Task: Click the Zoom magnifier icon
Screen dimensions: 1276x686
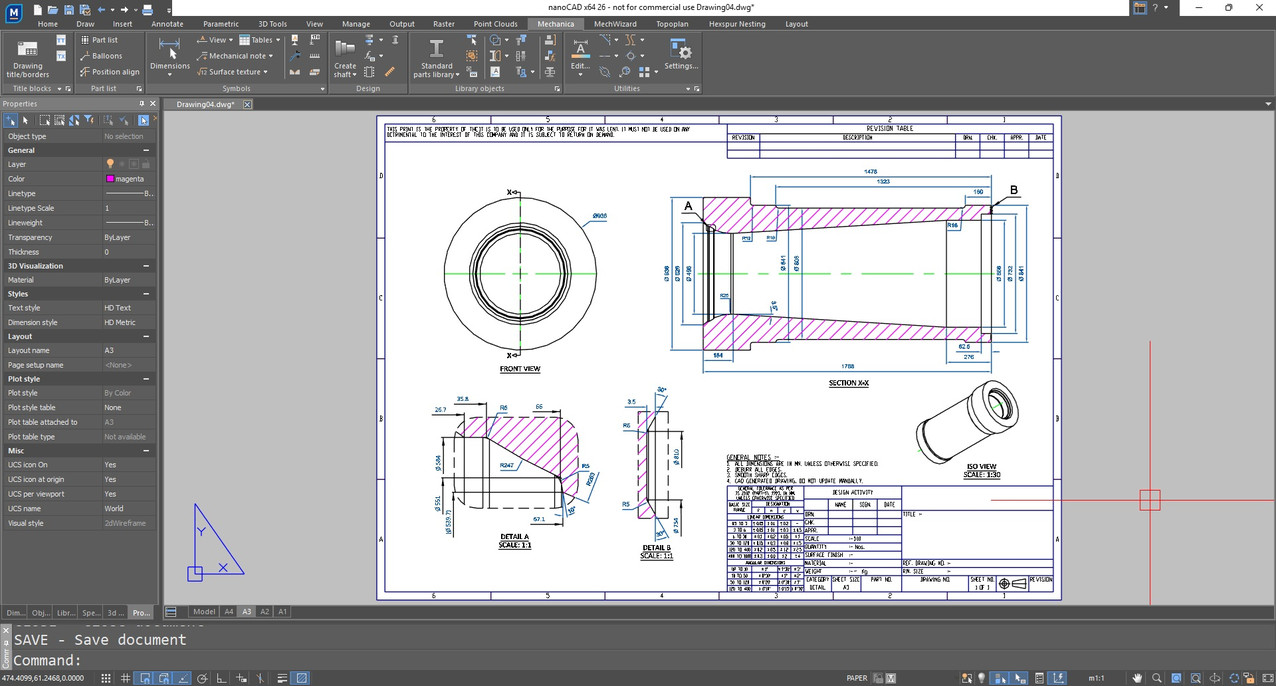Action: (1157, 678)
